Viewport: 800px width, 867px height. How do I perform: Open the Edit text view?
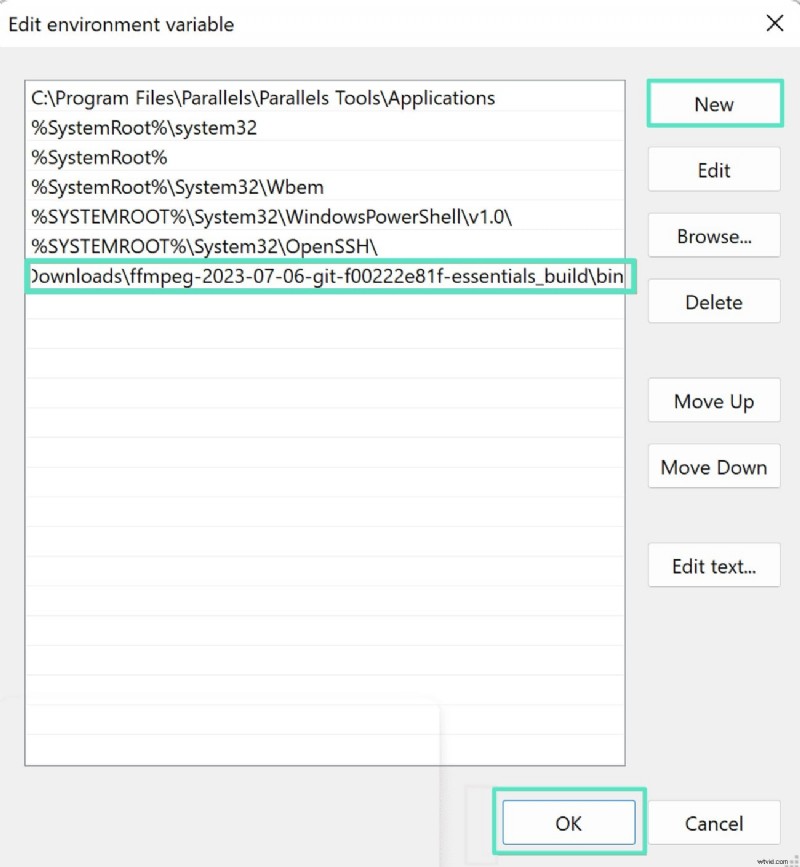coord(714,566)
